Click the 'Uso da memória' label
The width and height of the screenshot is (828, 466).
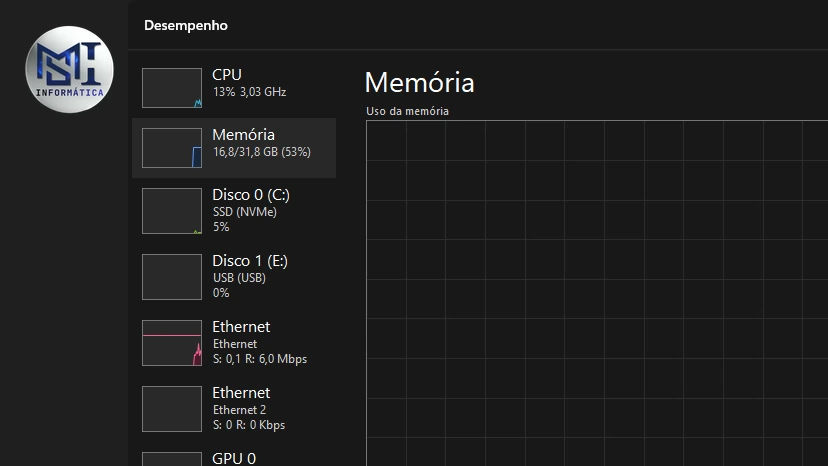click(x=408, y=111)
